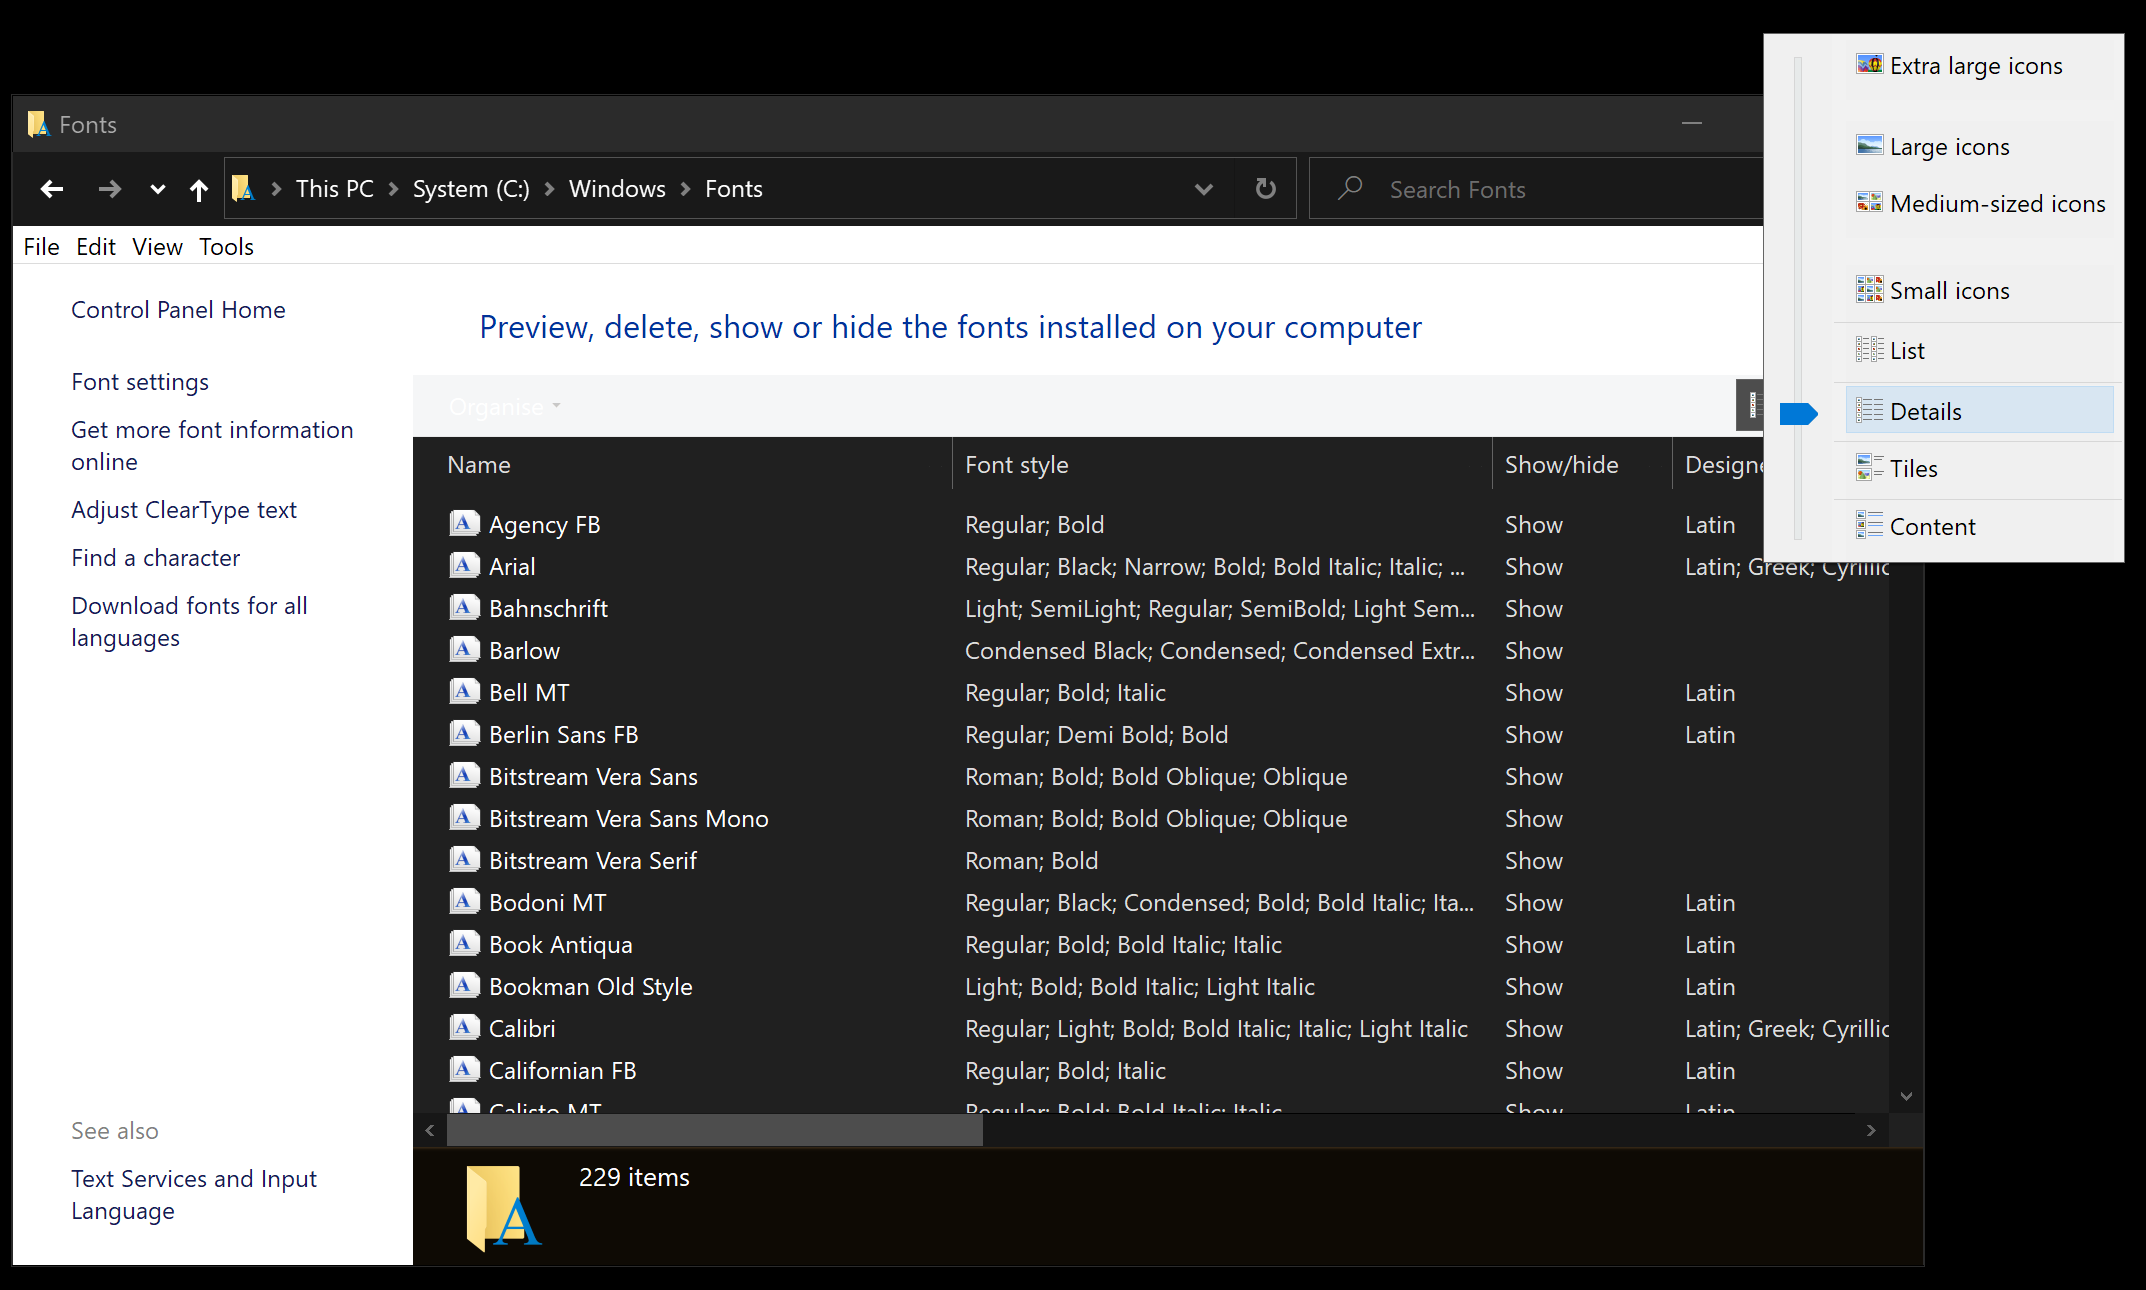Click the Back navigation arrow
This screenshot has width=2146, height=1290.
(52, 189)
